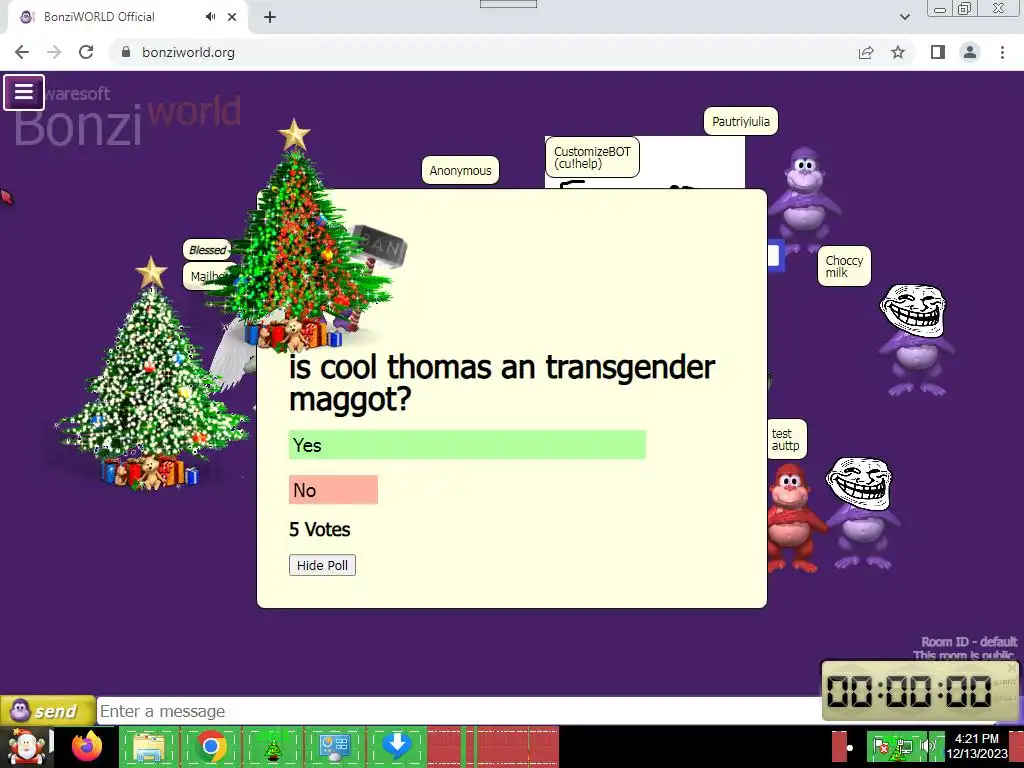Click the Anonymous name tag
The width and height of the screenshot is (1024, 768).
point(460,170)
